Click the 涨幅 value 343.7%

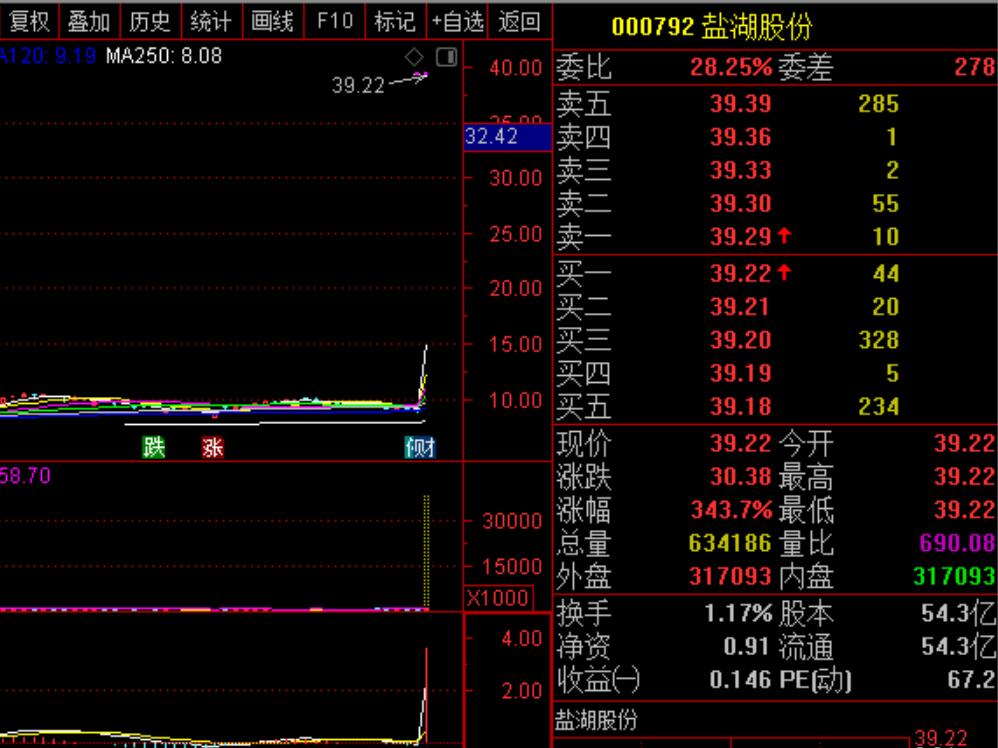pos(731,510)
